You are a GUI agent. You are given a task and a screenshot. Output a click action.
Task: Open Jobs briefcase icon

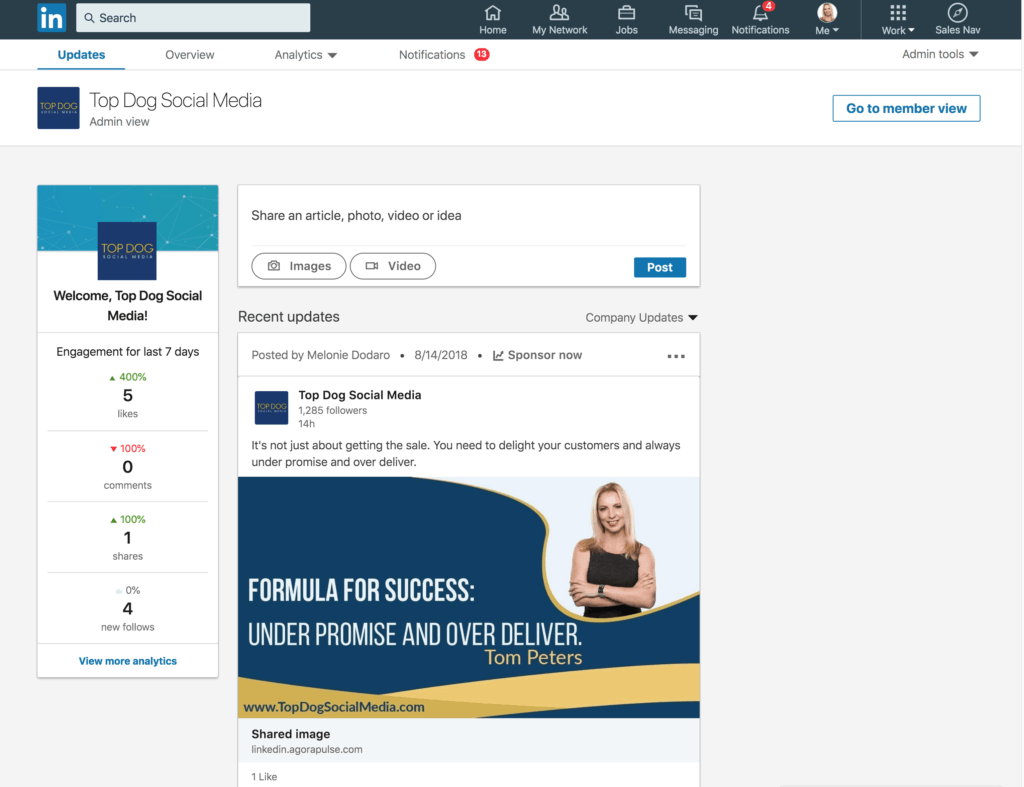(x=626, y=13)
